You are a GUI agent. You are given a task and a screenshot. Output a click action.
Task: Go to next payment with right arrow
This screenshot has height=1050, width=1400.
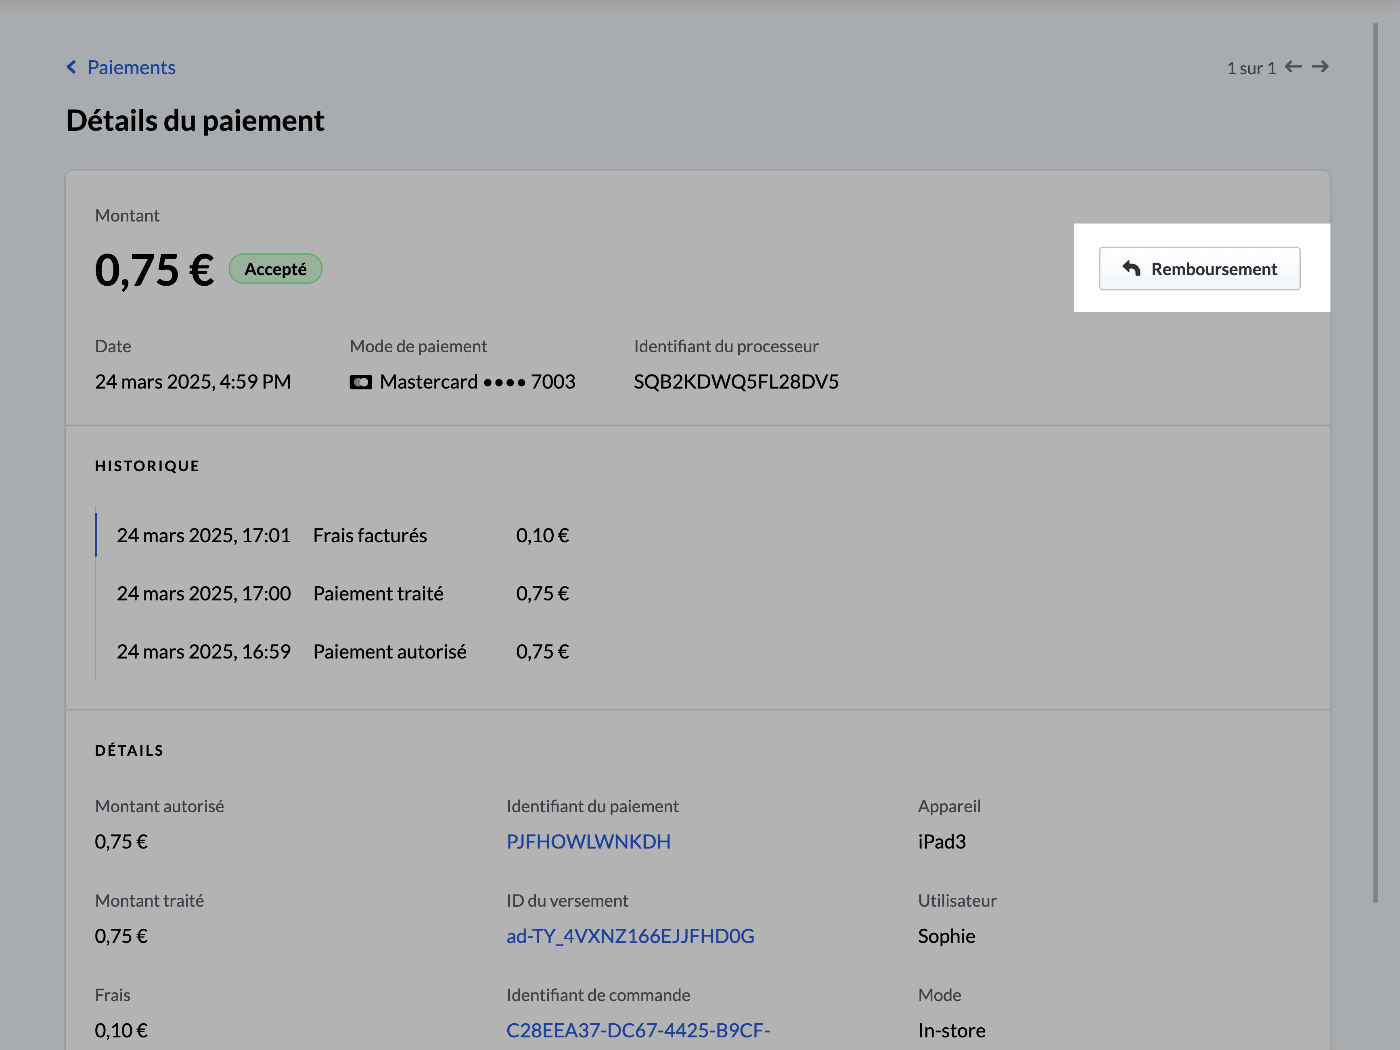pyautogui.click(x=1320, y=67)
